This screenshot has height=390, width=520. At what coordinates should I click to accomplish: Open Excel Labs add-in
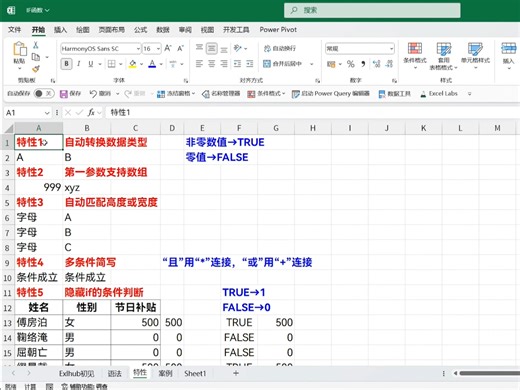pos(439,94)
